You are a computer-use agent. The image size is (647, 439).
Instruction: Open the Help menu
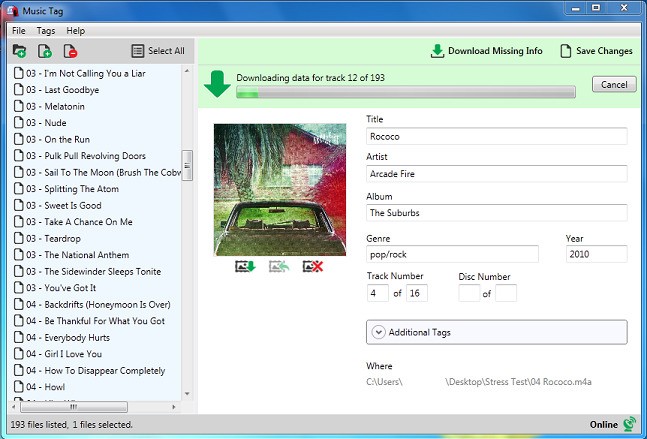click(x=76, y=31)
